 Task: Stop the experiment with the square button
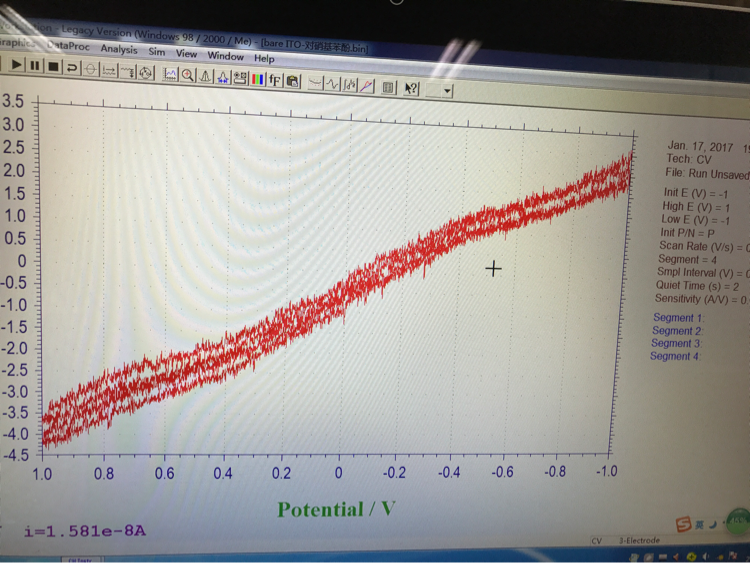[53, 66]
